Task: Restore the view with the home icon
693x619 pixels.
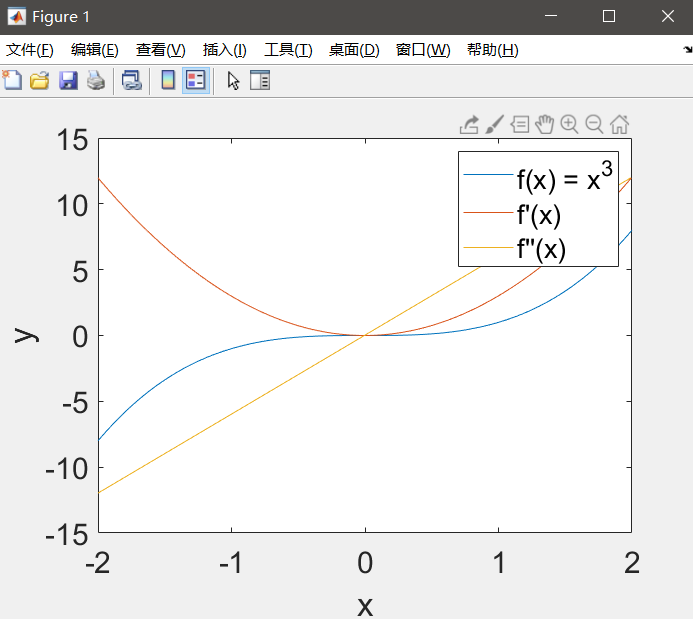Action: coord(619,124)
